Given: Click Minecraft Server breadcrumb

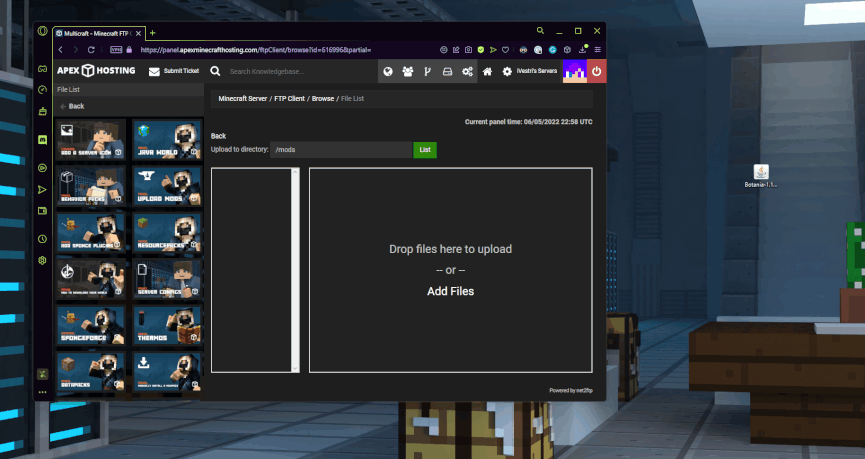Looking at the screenshot, I should [x=243, y=99].
